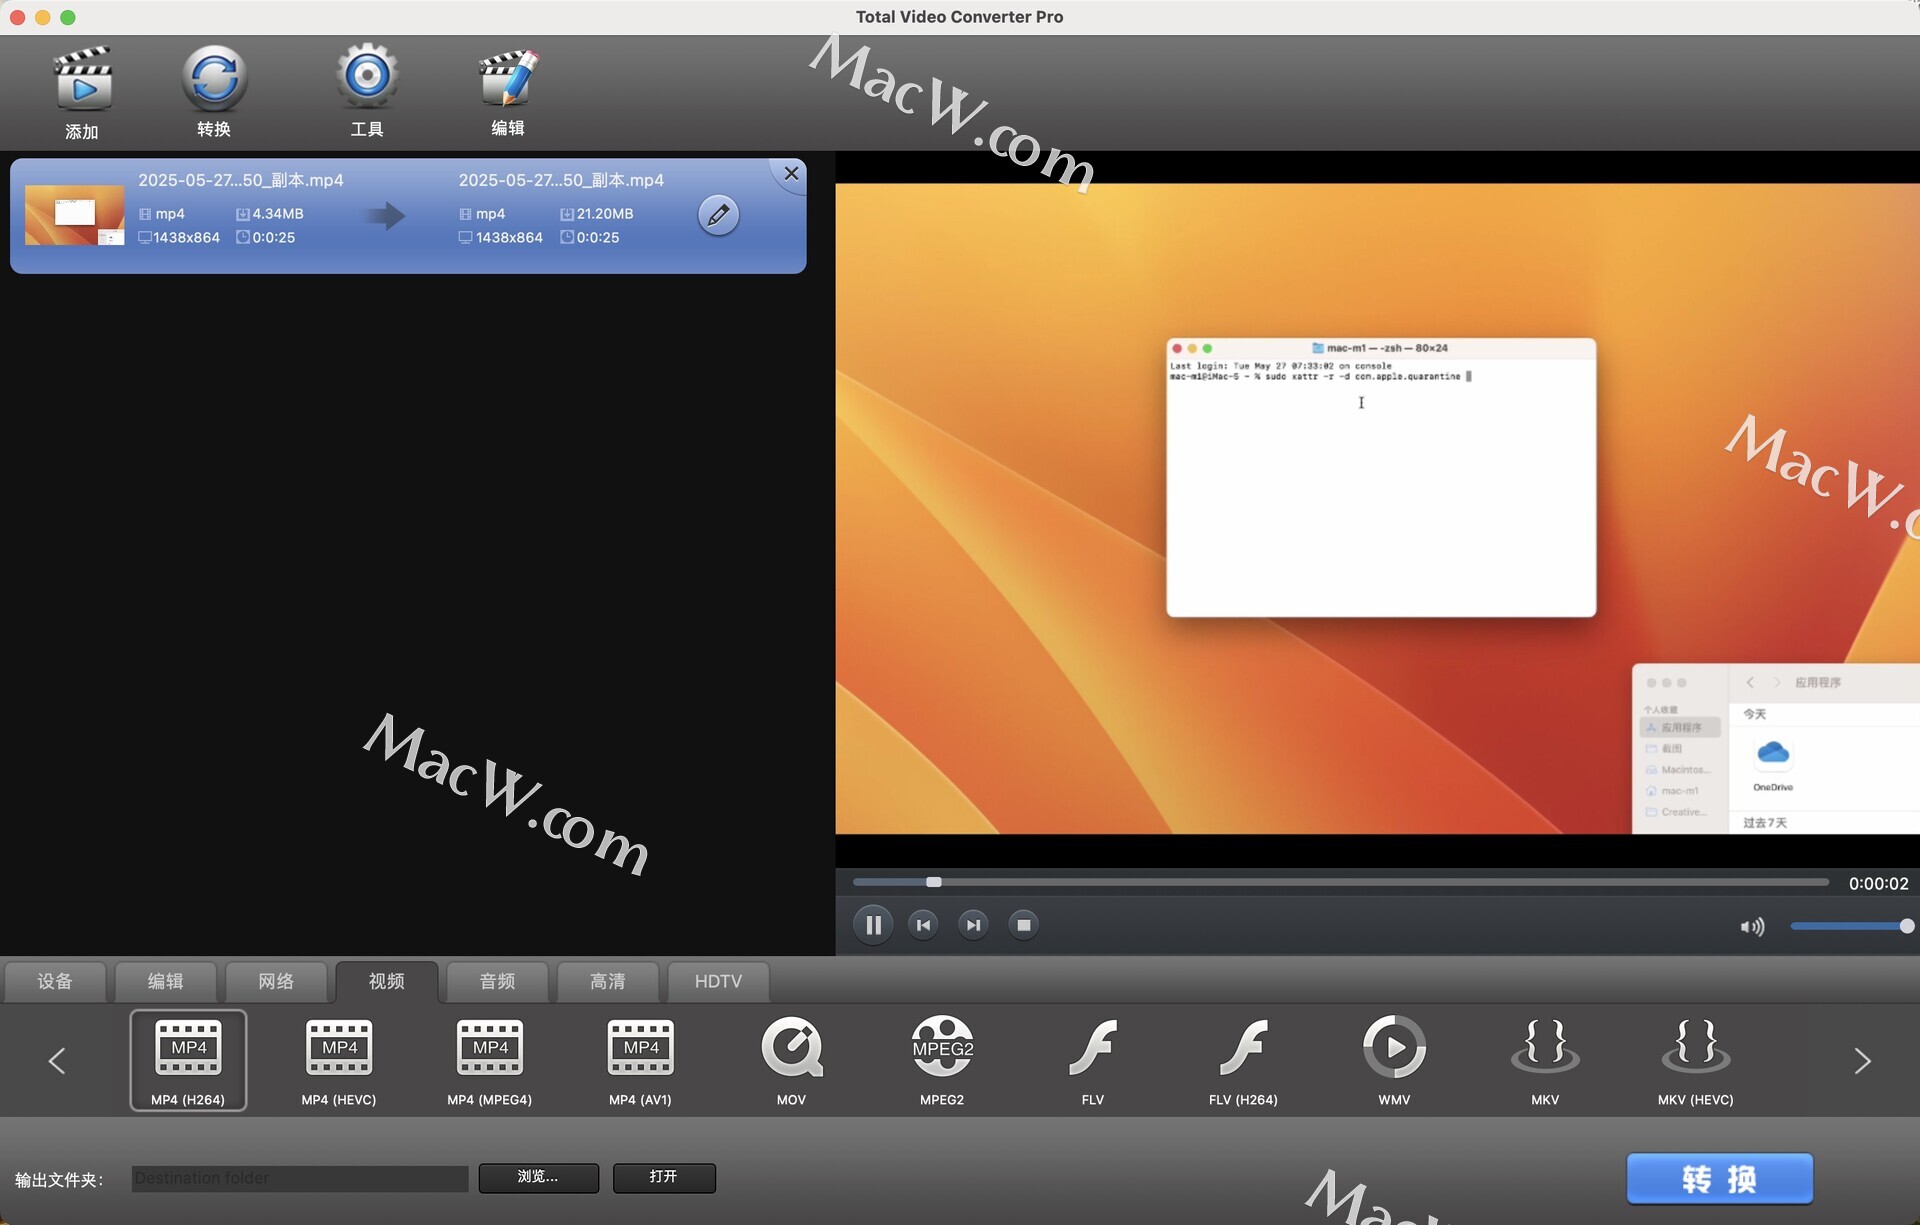
Task: Skip to next frame in player
Action: 973,925
